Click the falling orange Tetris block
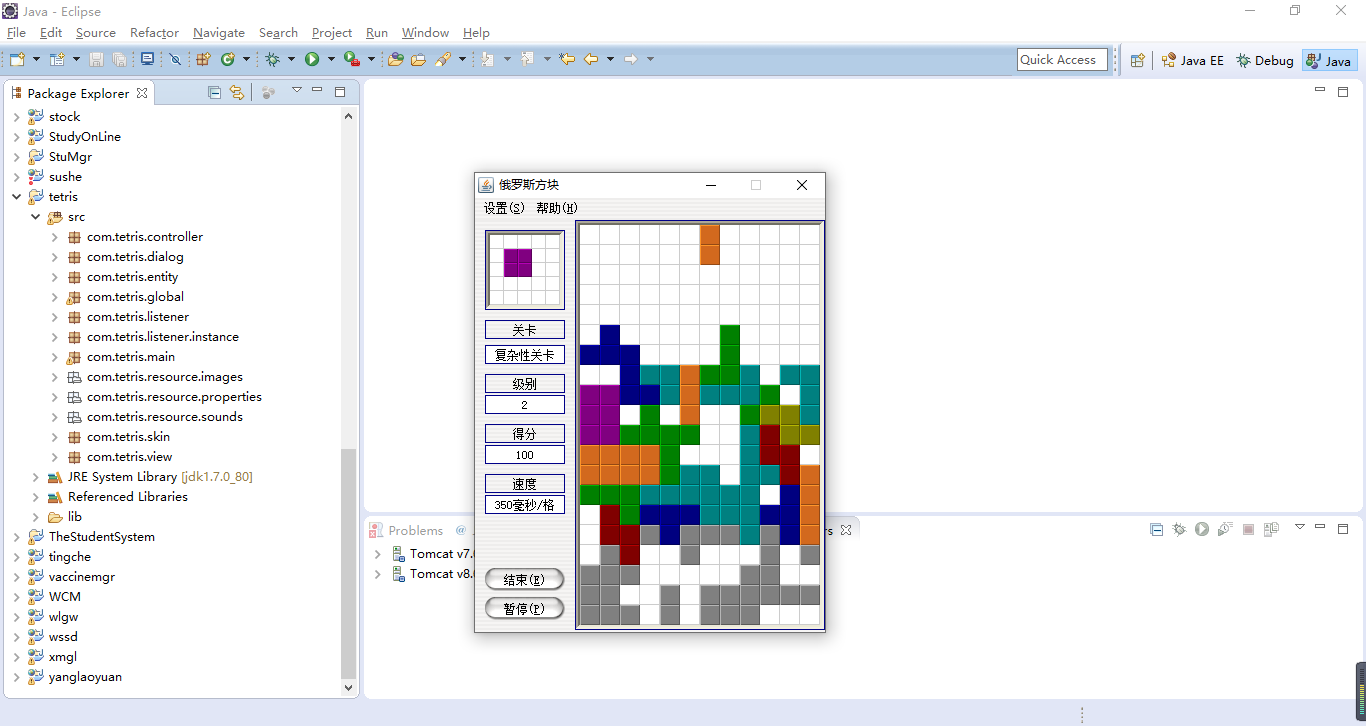 click(x=710, y=245)
